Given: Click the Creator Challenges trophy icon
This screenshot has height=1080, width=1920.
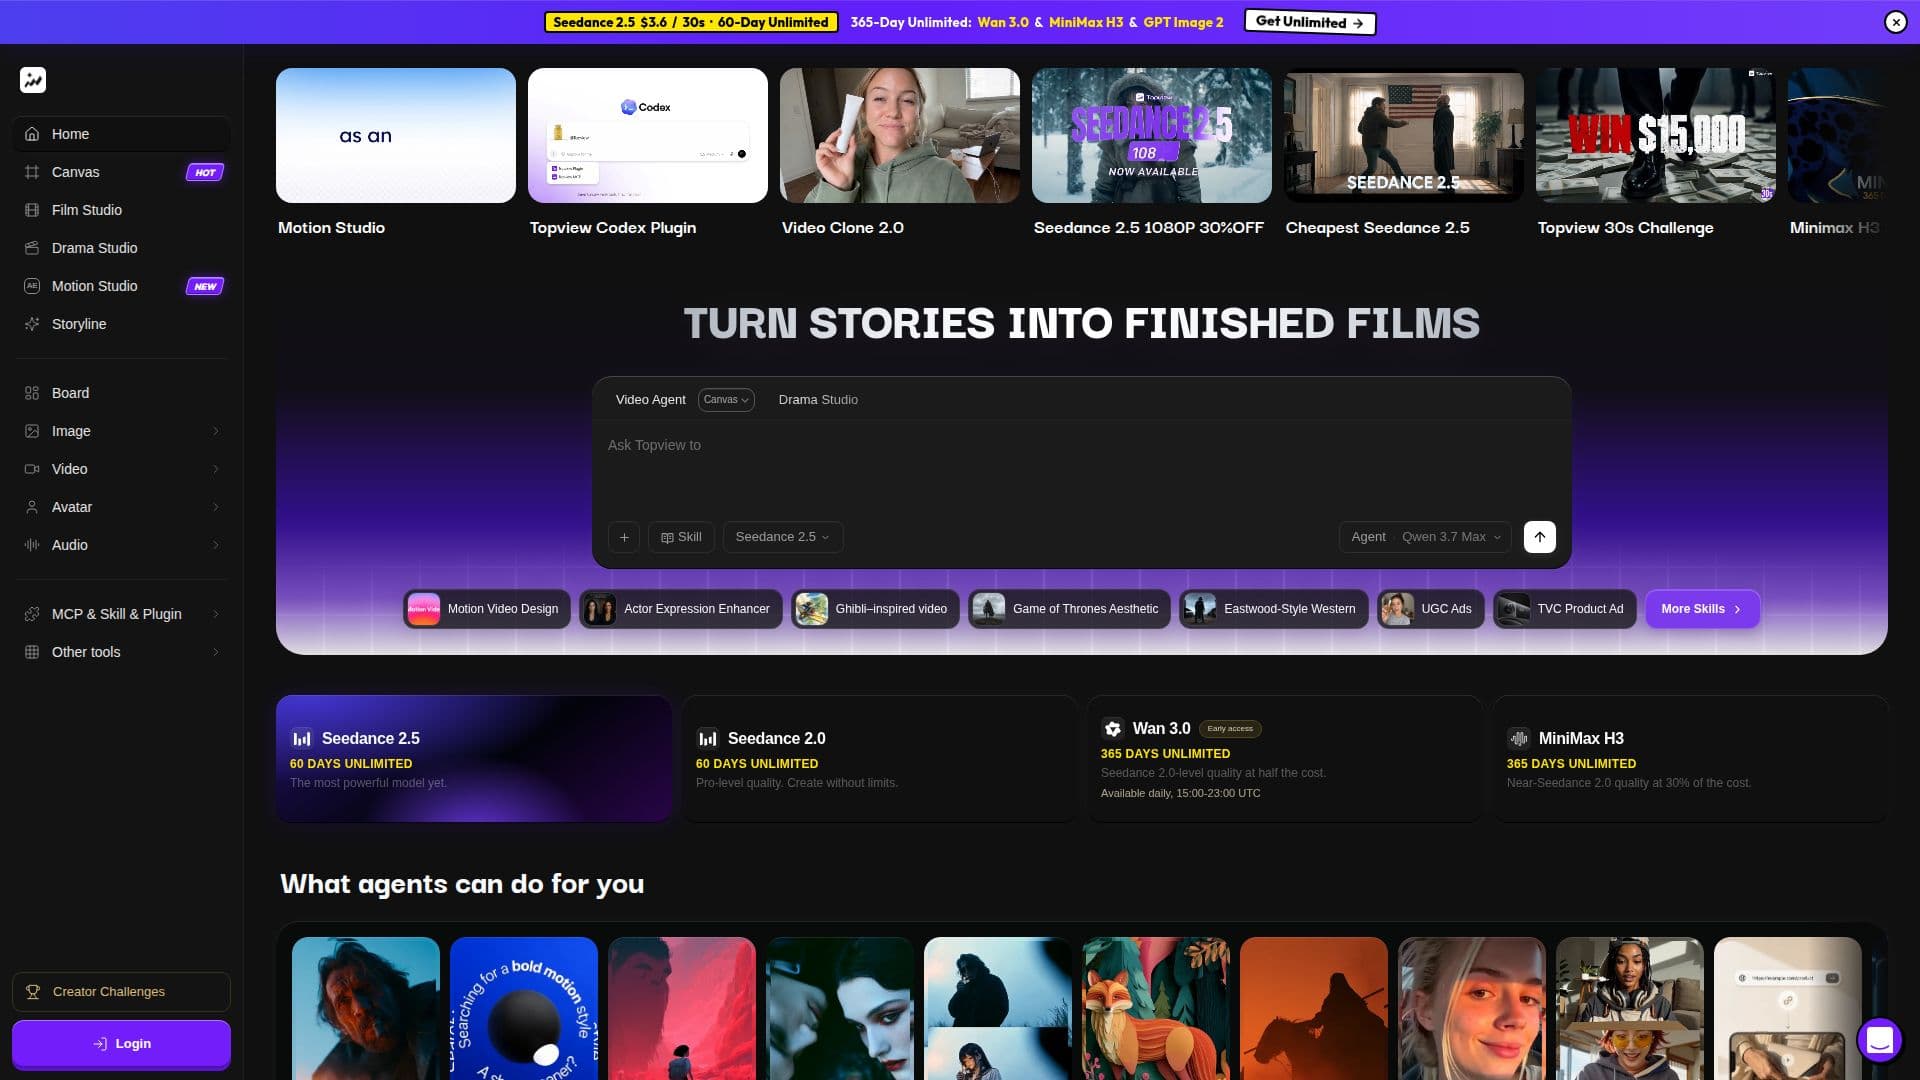Looking at the screenshot, I should (33, 992).
